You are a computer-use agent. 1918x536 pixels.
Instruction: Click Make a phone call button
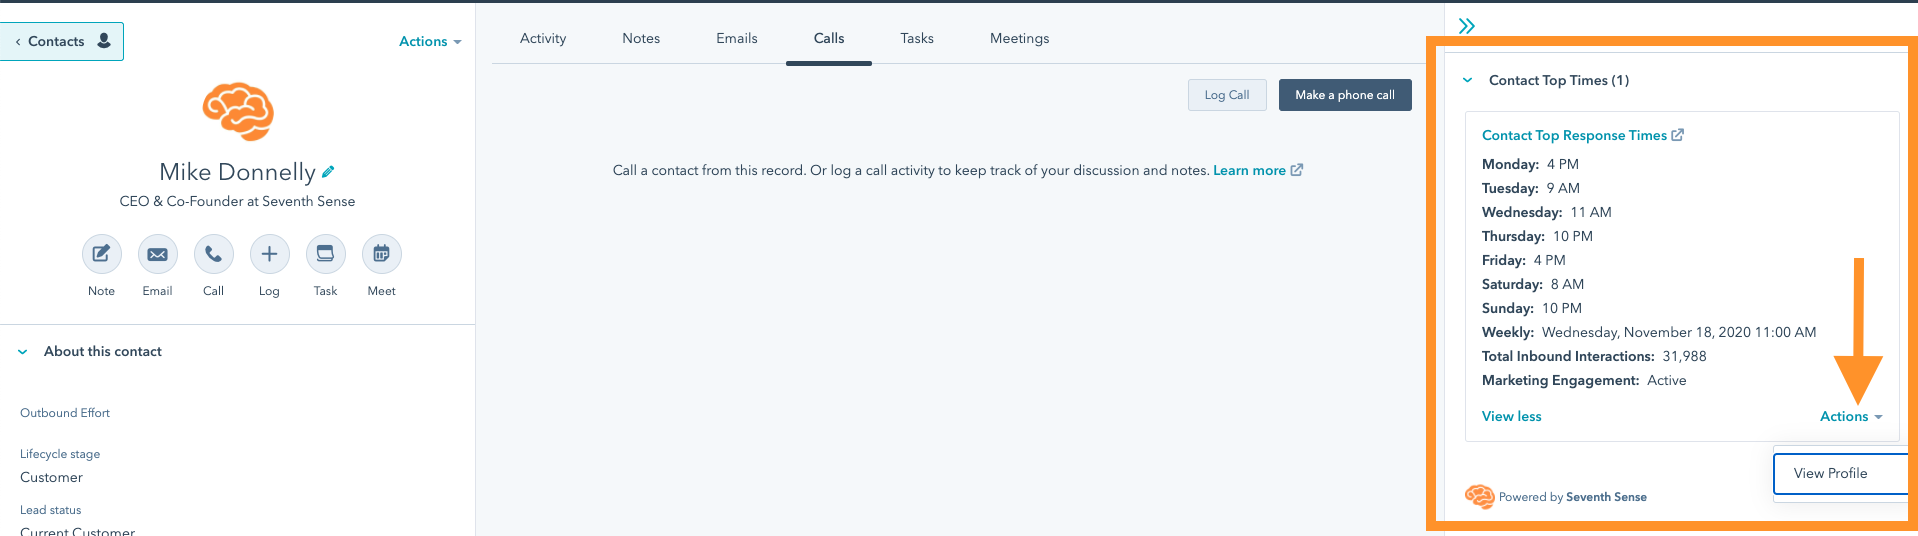point(1345,95)
